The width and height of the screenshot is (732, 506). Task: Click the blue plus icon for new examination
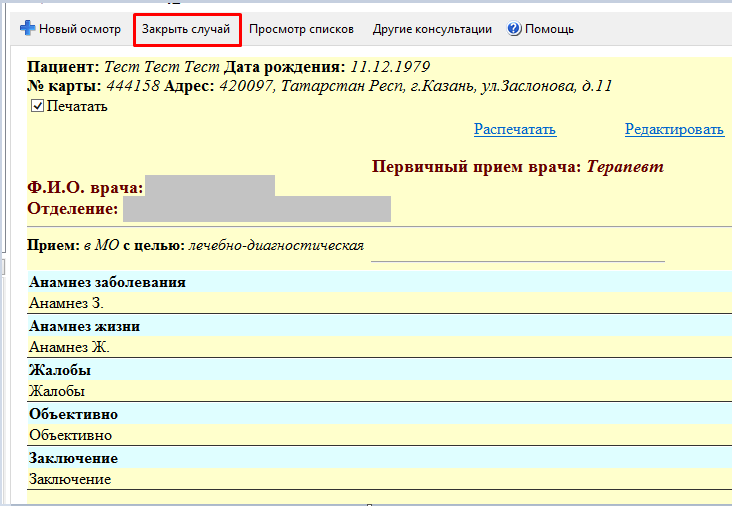[x=28, y=29]
